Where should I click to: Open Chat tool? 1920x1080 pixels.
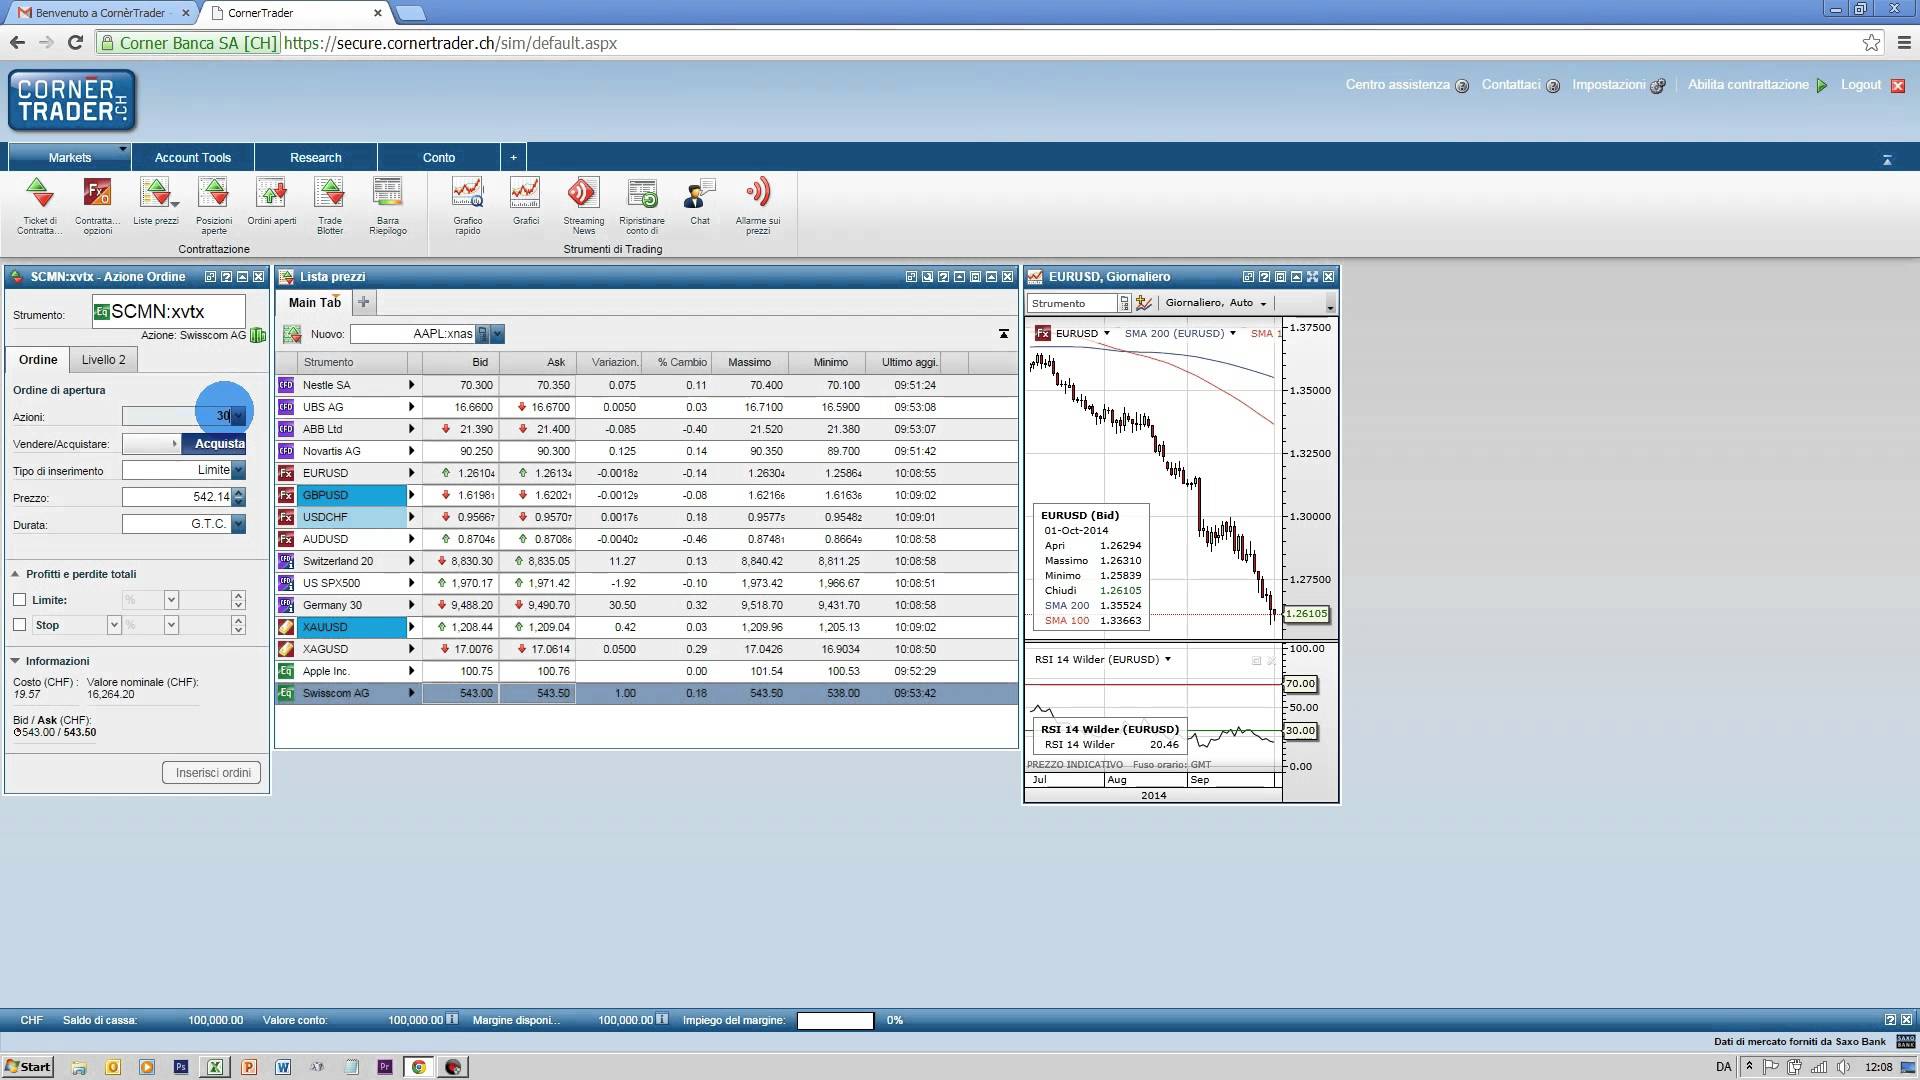coord(699,202)
